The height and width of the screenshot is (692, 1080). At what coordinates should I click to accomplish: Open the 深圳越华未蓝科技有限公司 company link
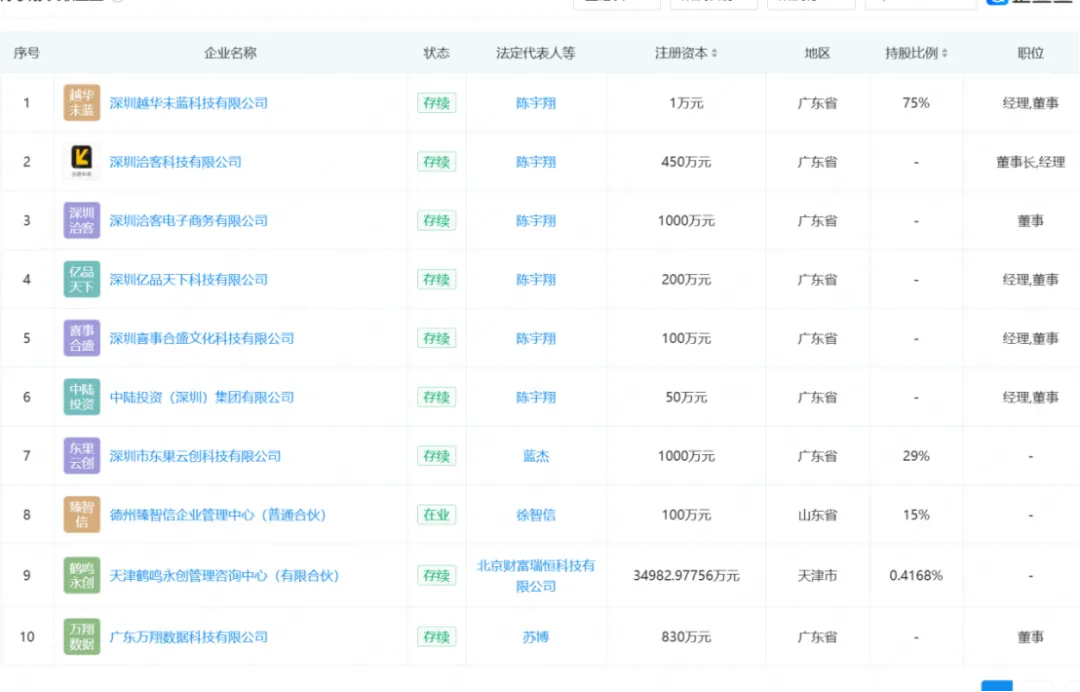click(188, 103)
